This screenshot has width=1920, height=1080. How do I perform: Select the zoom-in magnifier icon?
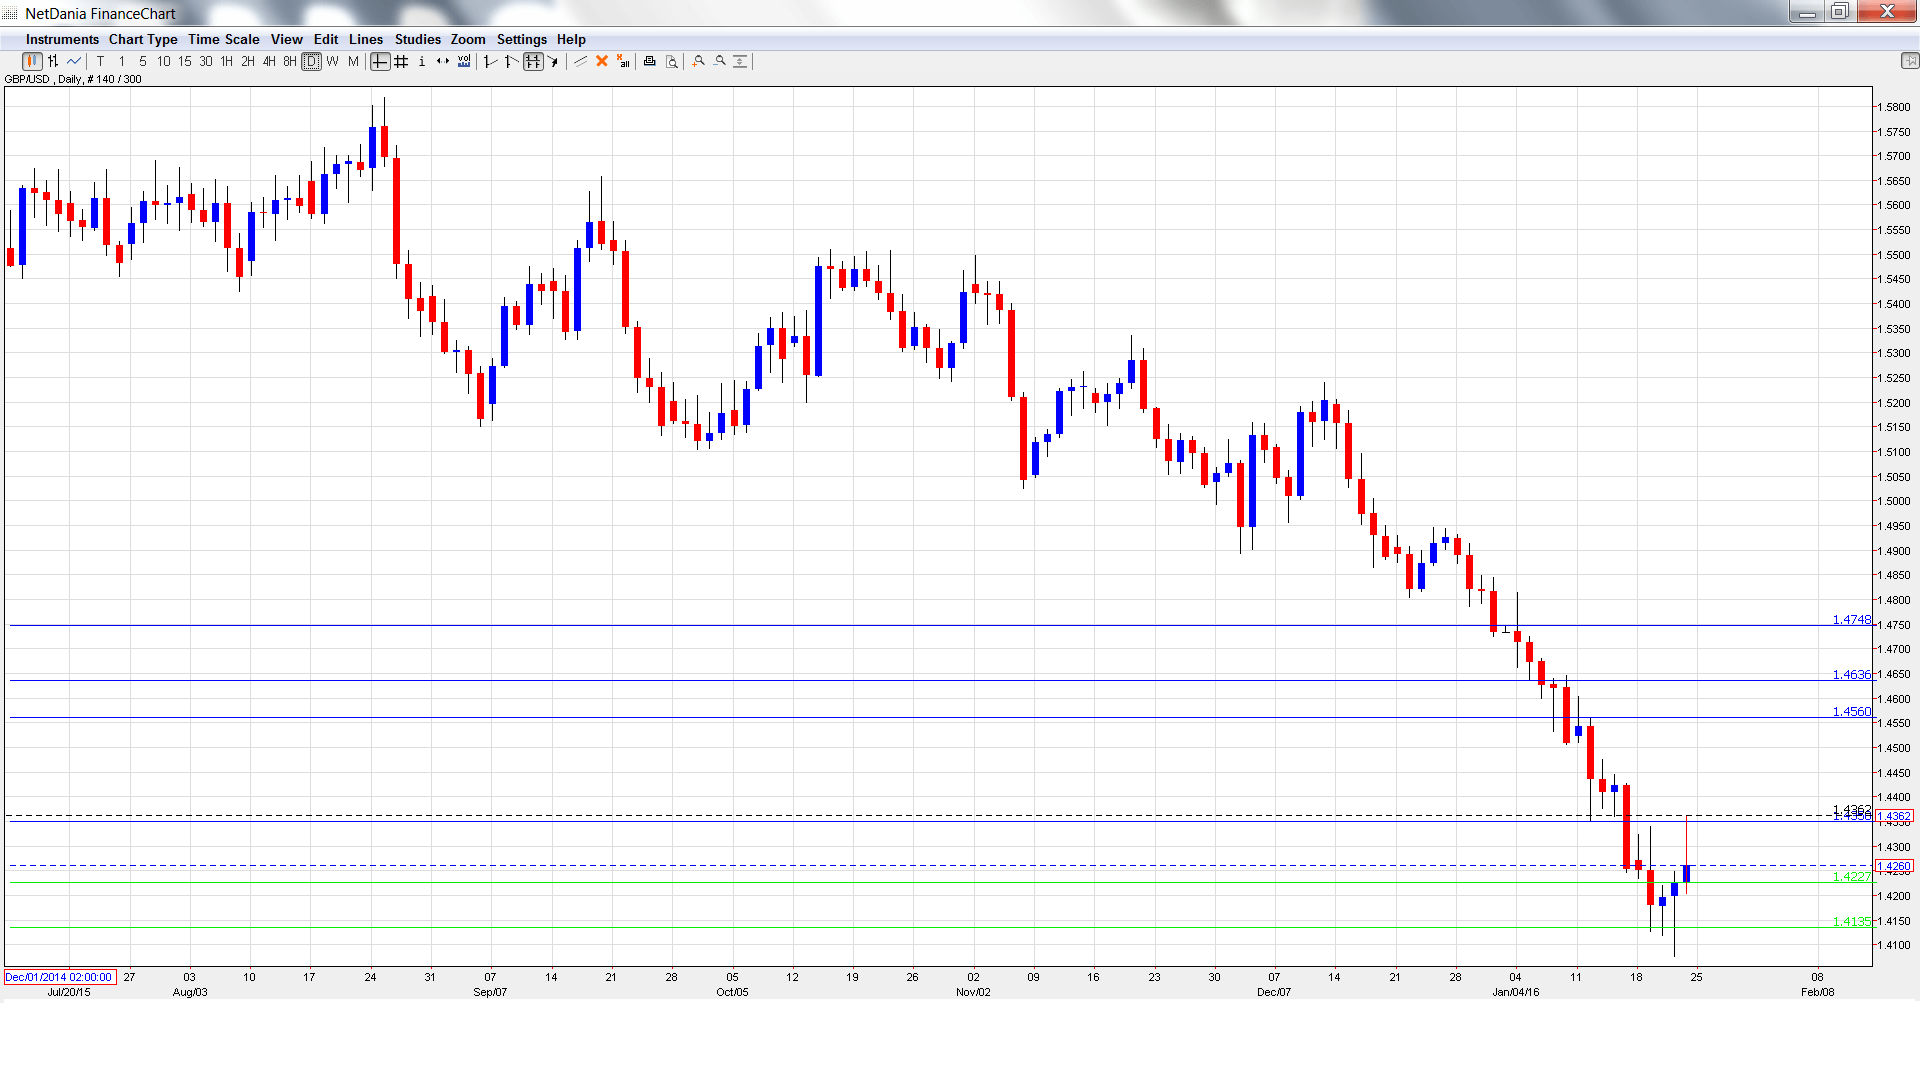(698, 61)
